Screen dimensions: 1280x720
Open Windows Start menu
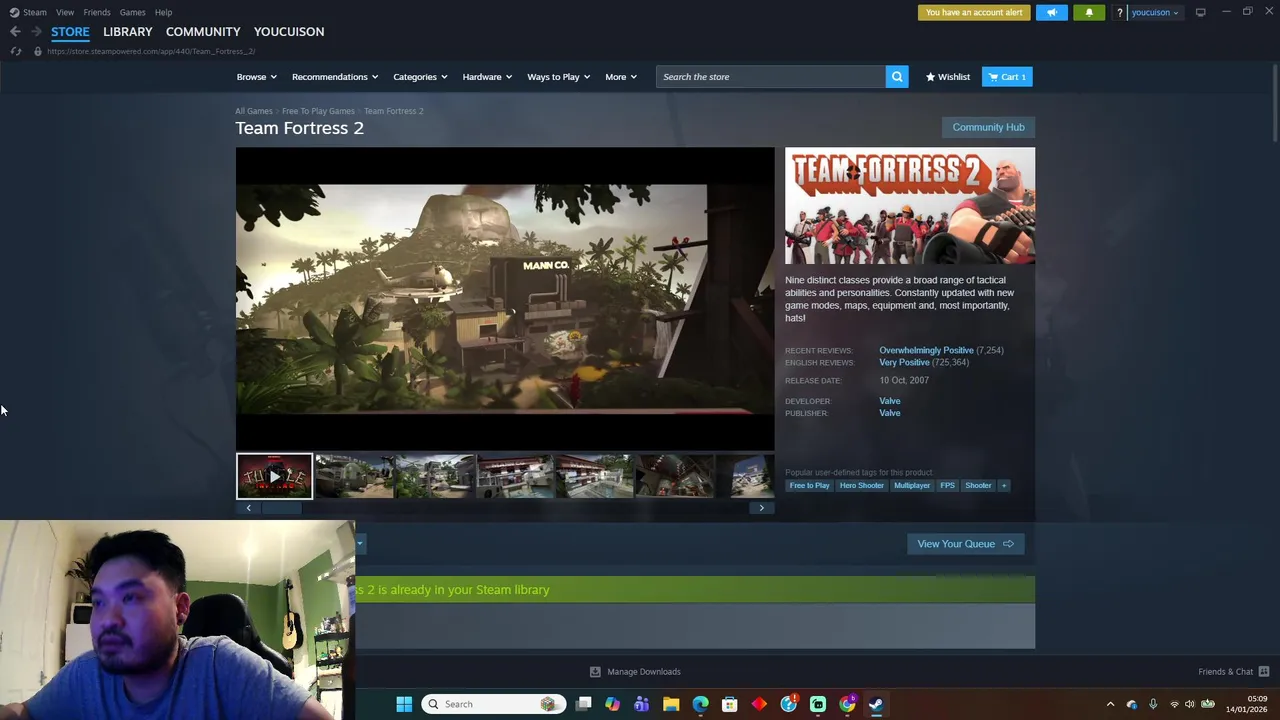click(x=404, y=704)
